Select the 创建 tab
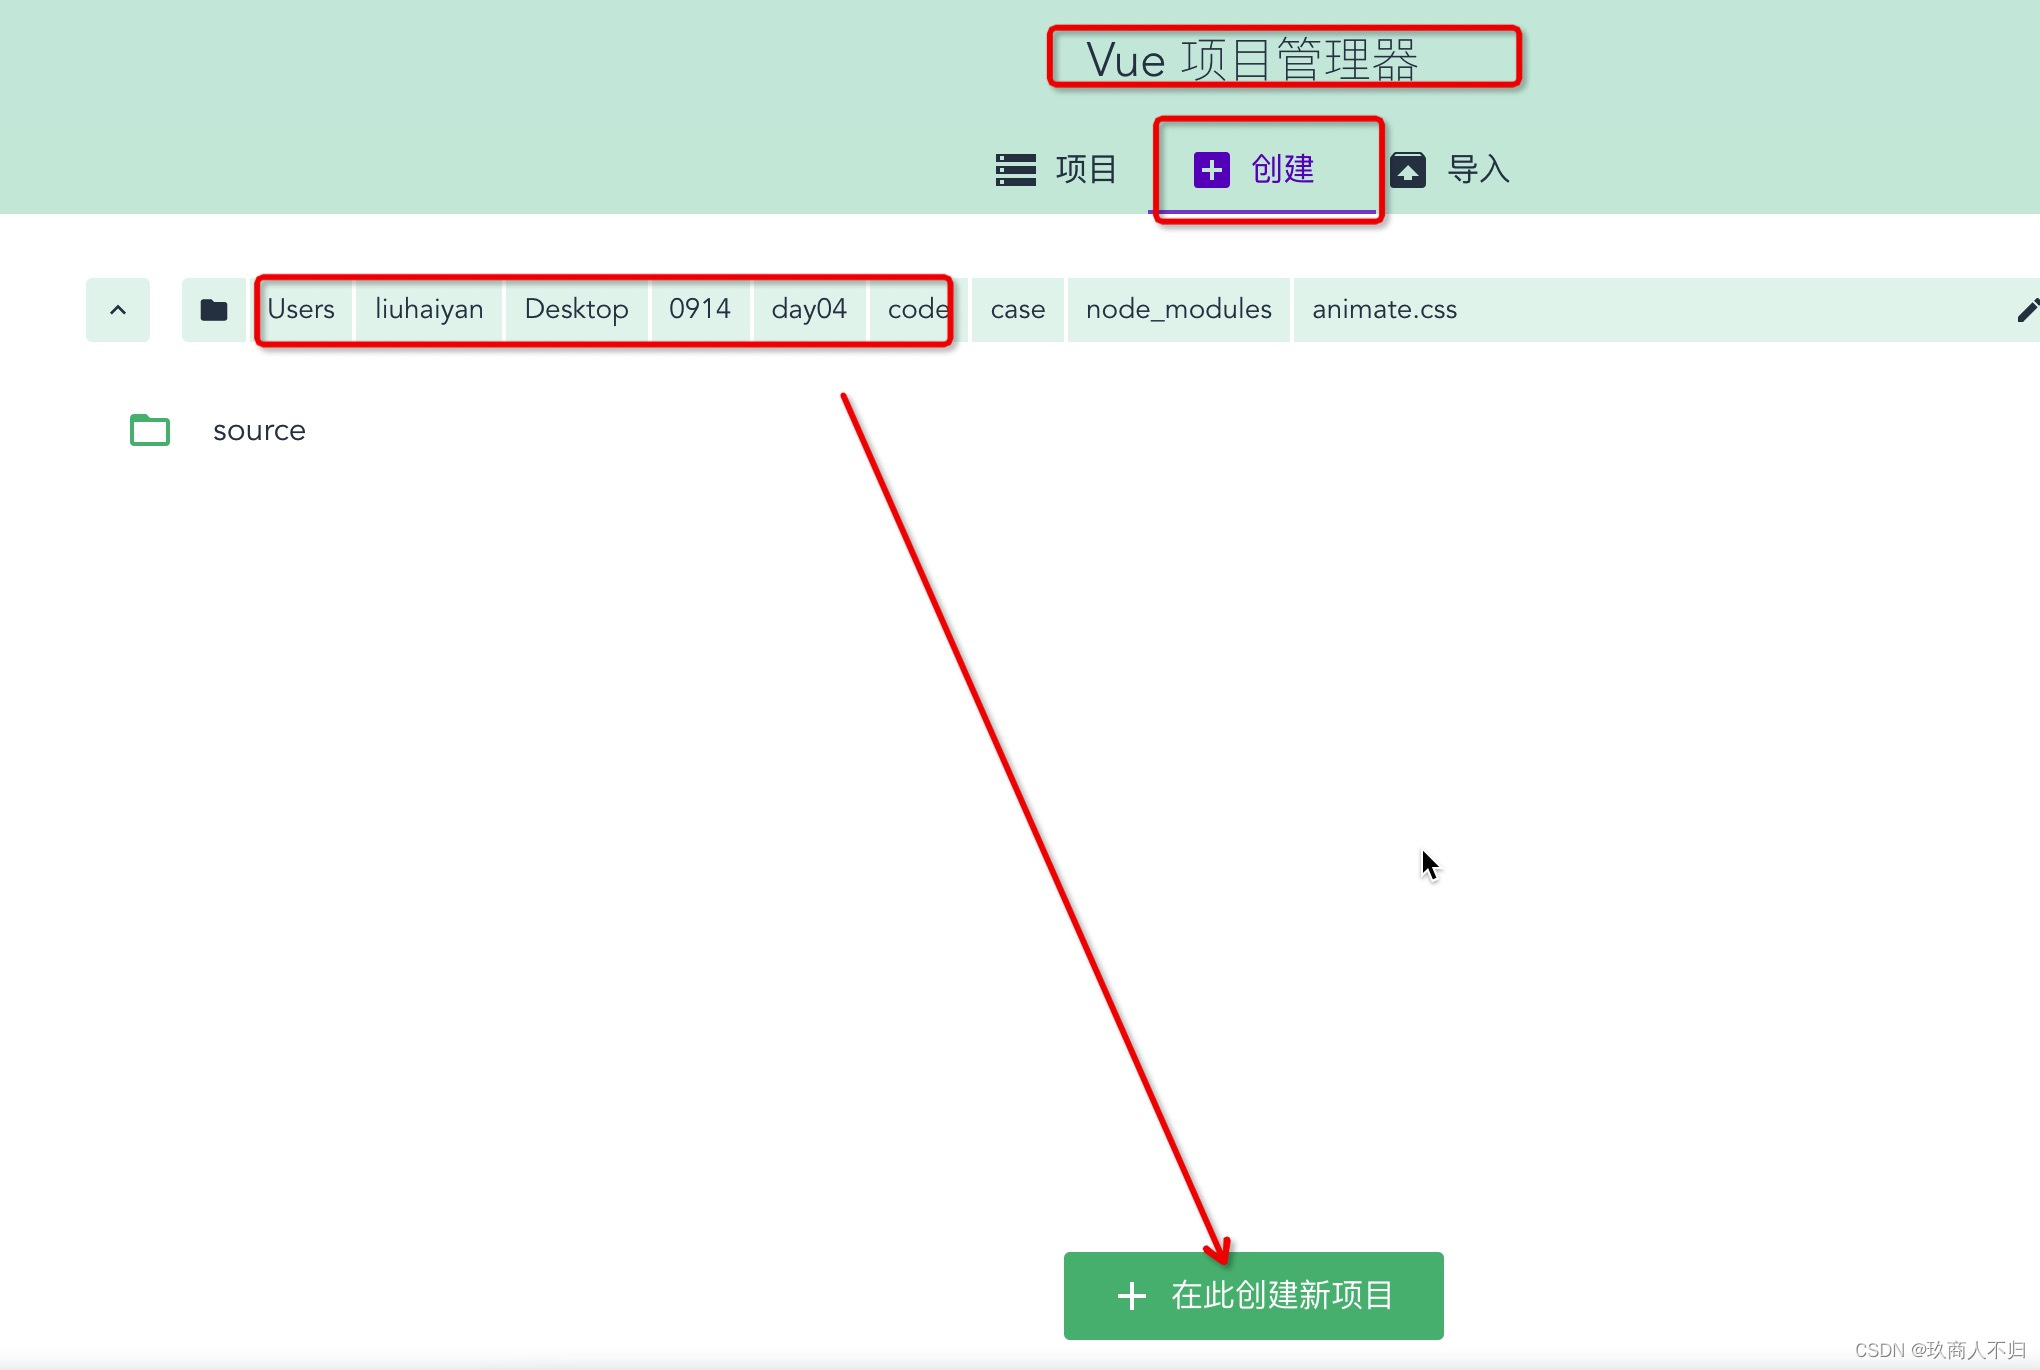The height and width of the screenshot is (1370, 2040). tap(1282, 169)
